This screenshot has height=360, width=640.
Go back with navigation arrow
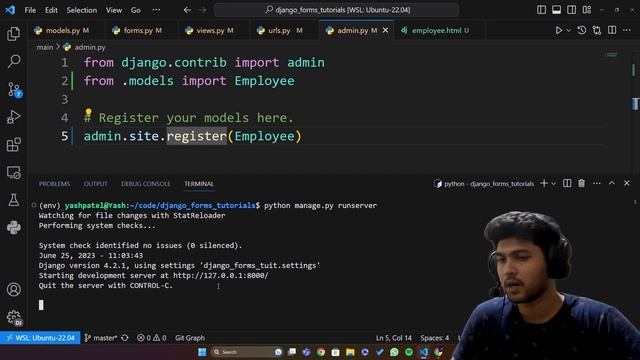tap(187, 10)
